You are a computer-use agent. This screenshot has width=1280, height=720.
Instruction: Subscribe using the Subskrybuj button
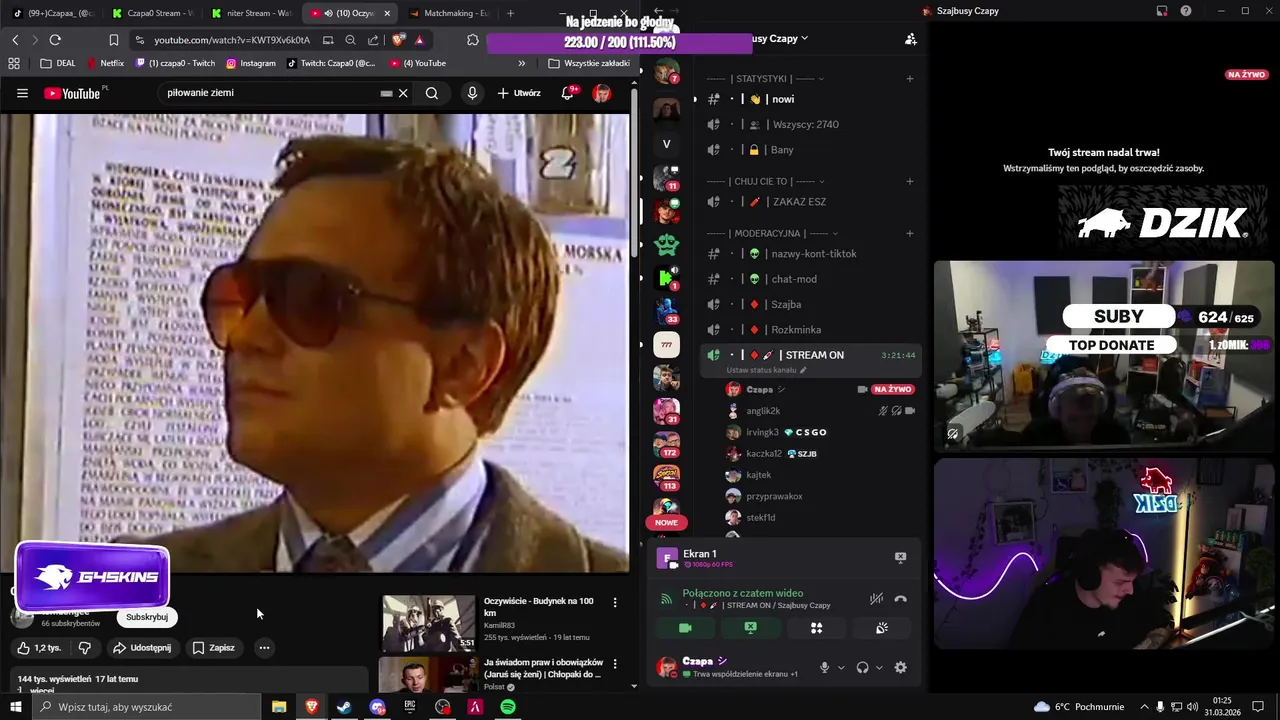[147, 617]
